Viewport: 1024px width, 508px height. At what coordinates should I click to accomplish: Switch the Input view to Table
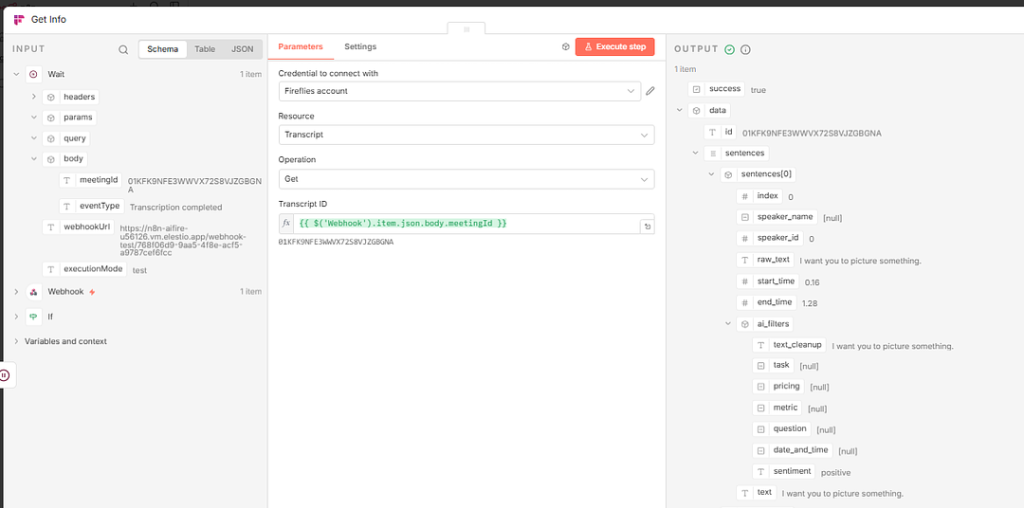click(204, 49)
